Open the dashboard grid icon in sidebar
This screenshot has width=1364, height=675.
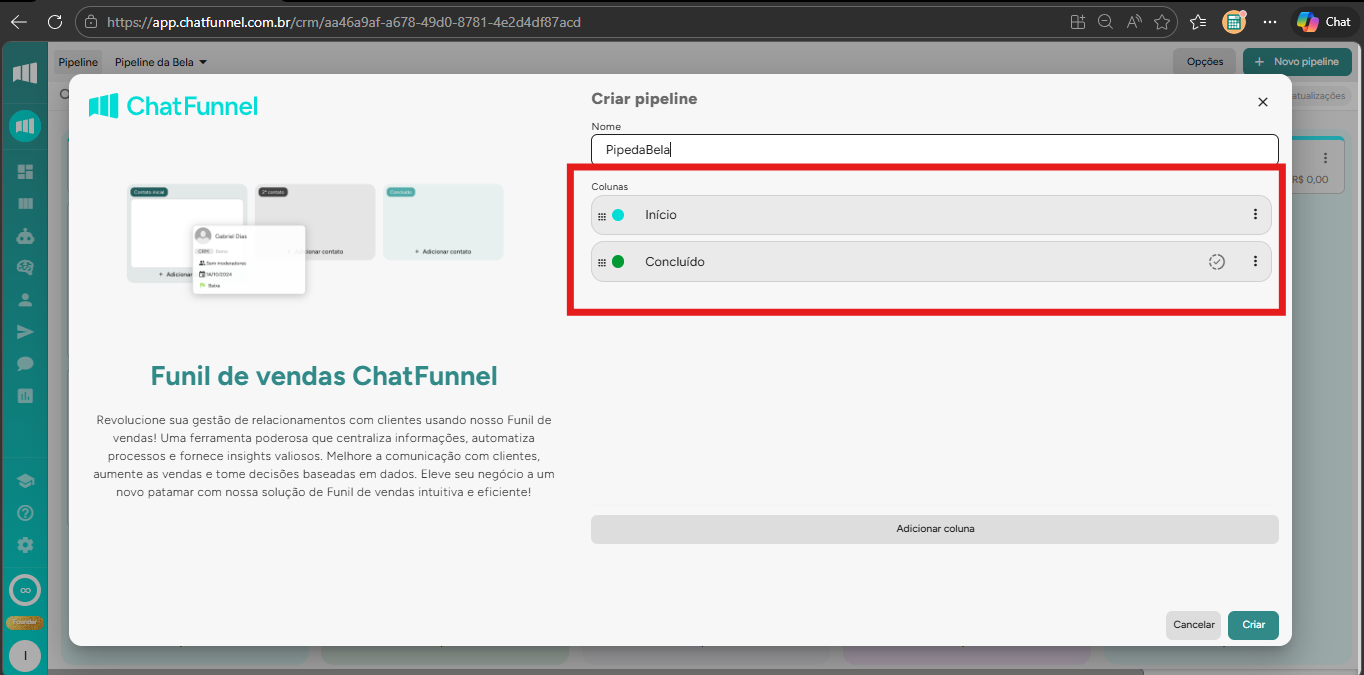point(25,172)
